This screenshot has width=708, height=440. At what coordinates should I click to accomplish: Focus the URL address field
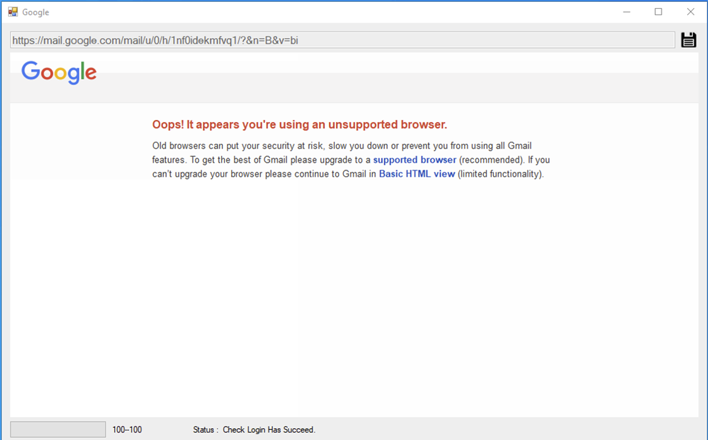(342, 40)
